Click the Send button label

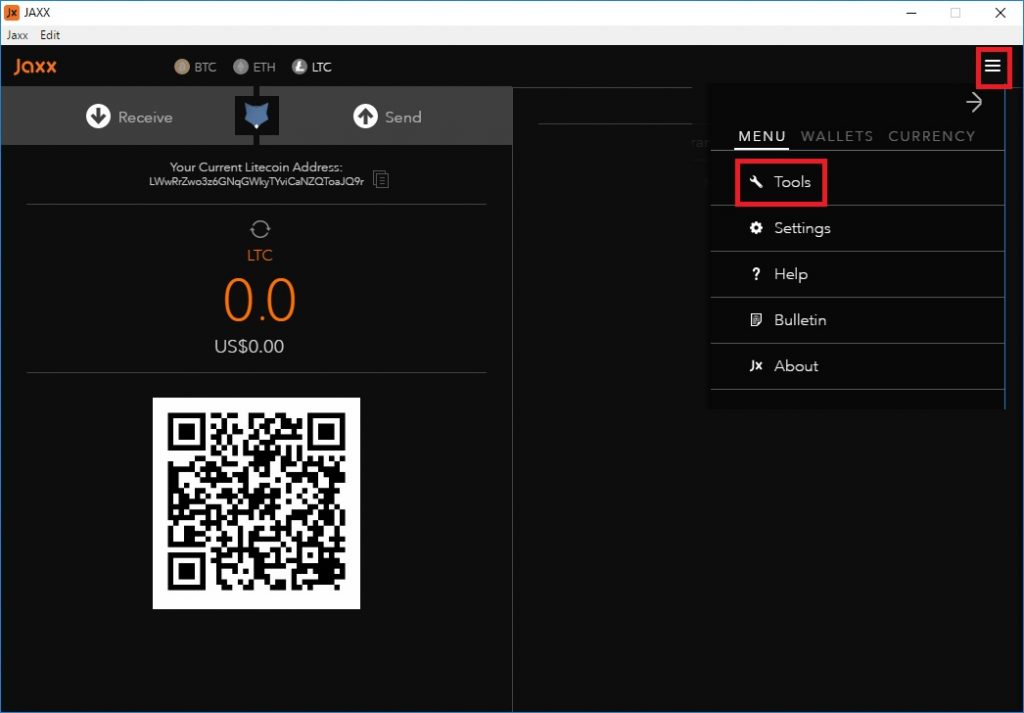tap(403, 117)
